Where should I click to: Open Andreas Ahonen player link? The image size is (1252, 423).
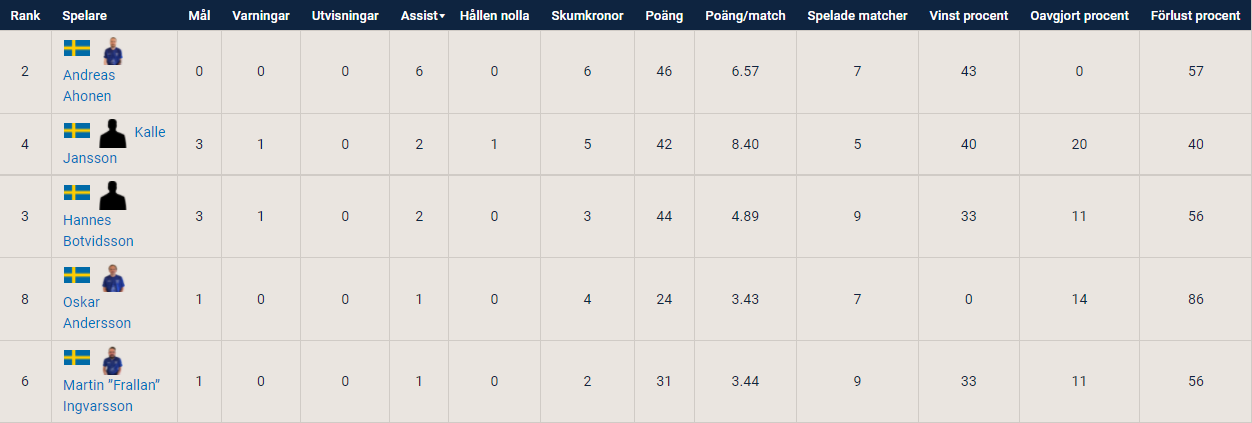pos(88,86)
